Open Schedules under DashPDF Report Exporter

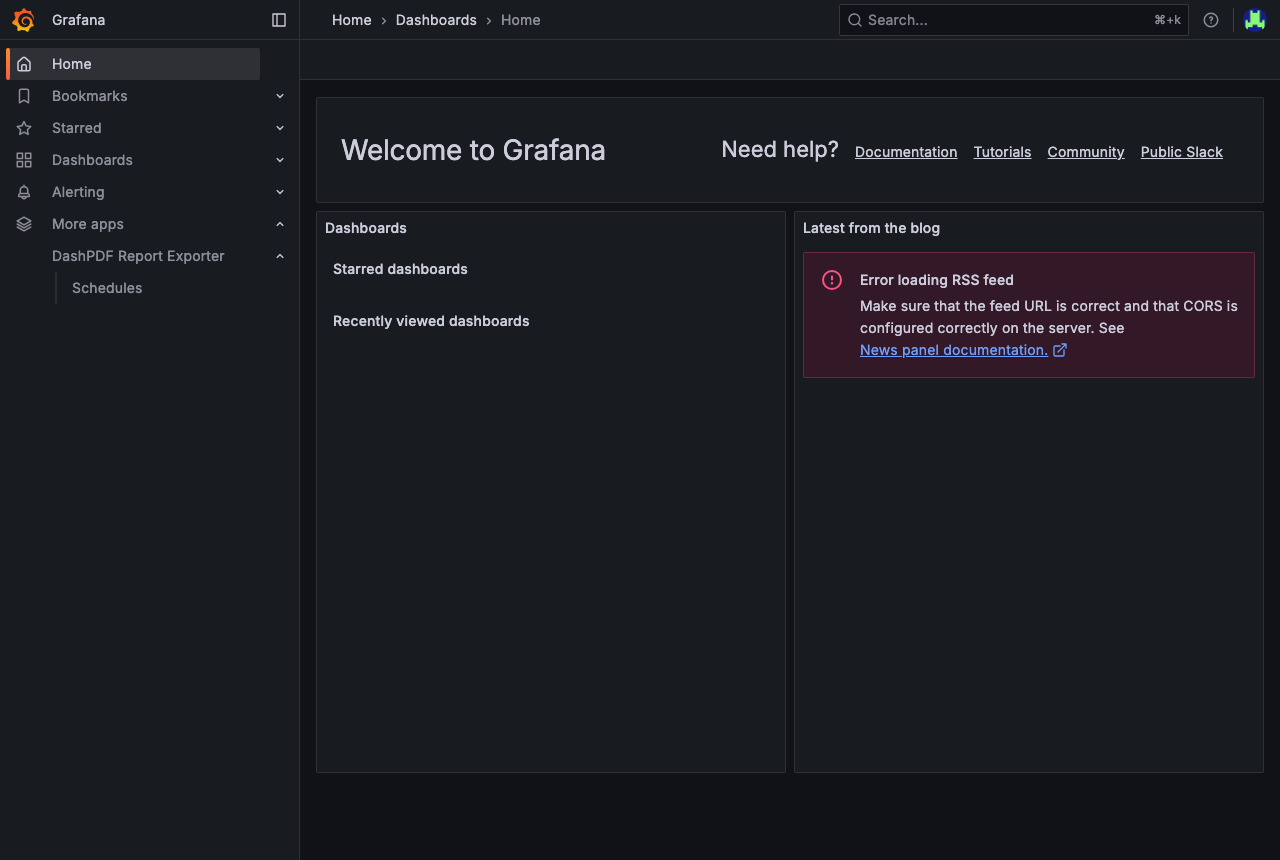[x=107, y=288]
